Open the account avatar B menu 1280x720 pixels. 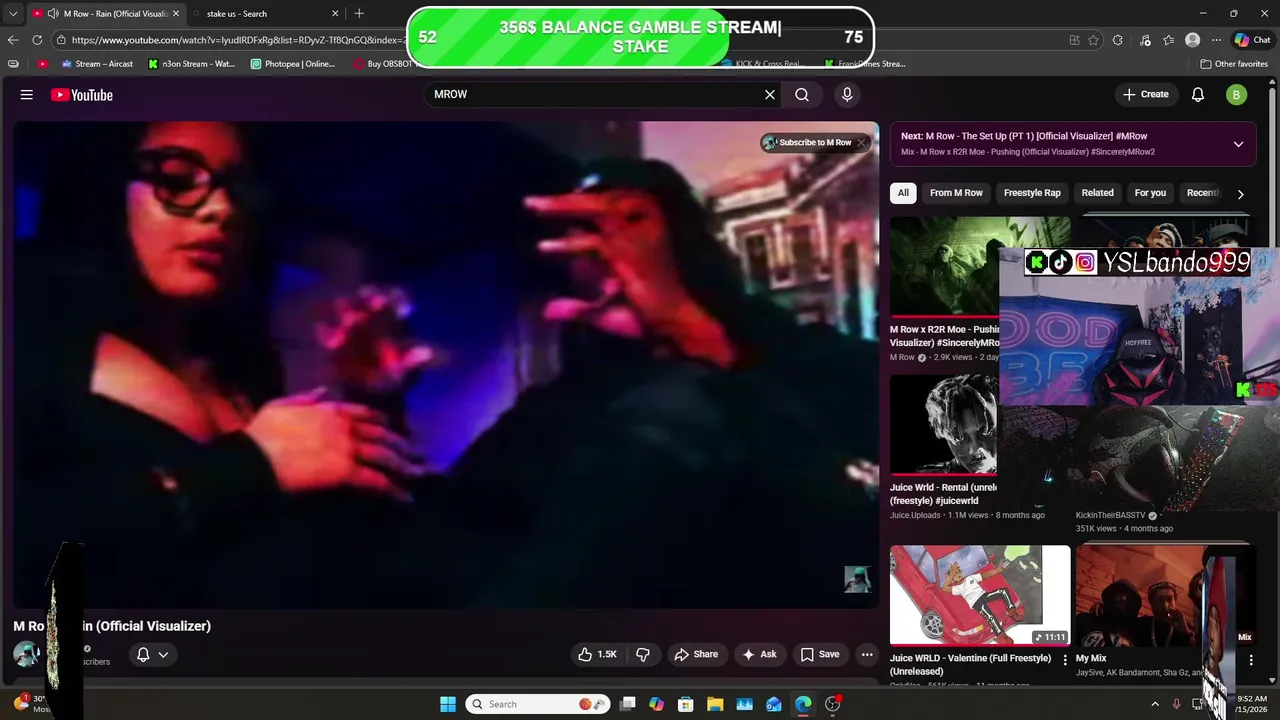point(1237,95)
